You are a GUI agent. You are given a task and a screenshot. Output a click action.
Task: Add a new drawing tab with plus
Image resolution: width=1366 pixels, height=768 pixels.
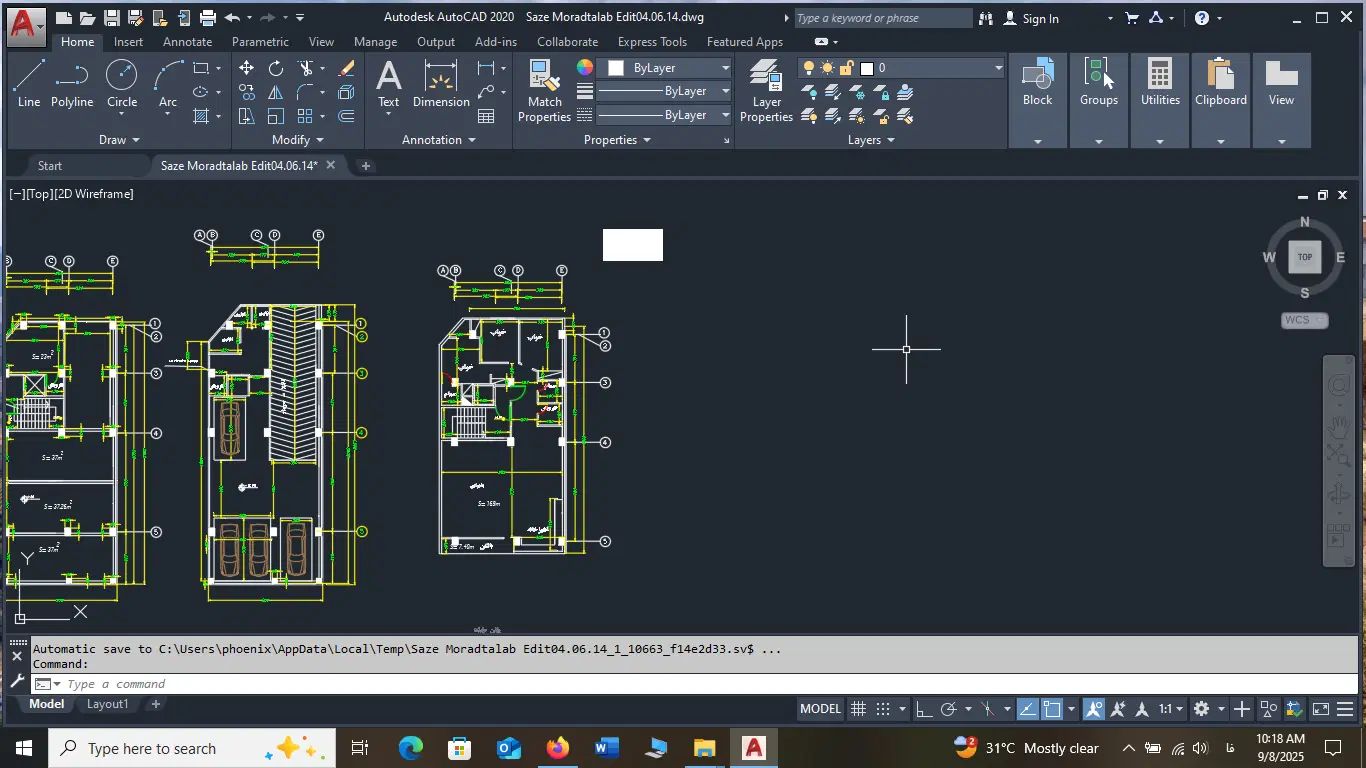click(365, 166)
